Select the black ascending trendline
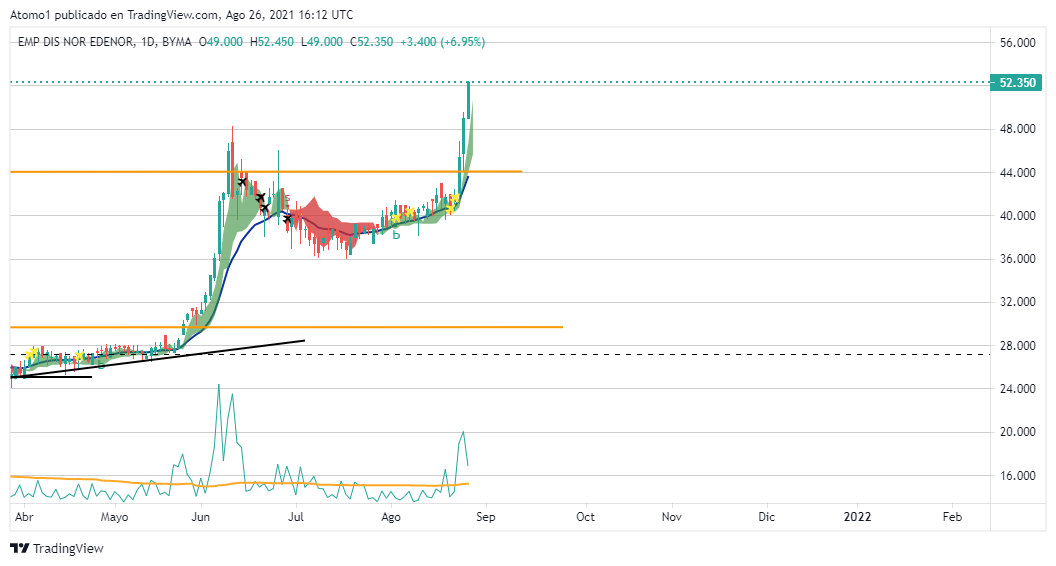The height and width of the screenshot is (566, 1056). (200, 352)
